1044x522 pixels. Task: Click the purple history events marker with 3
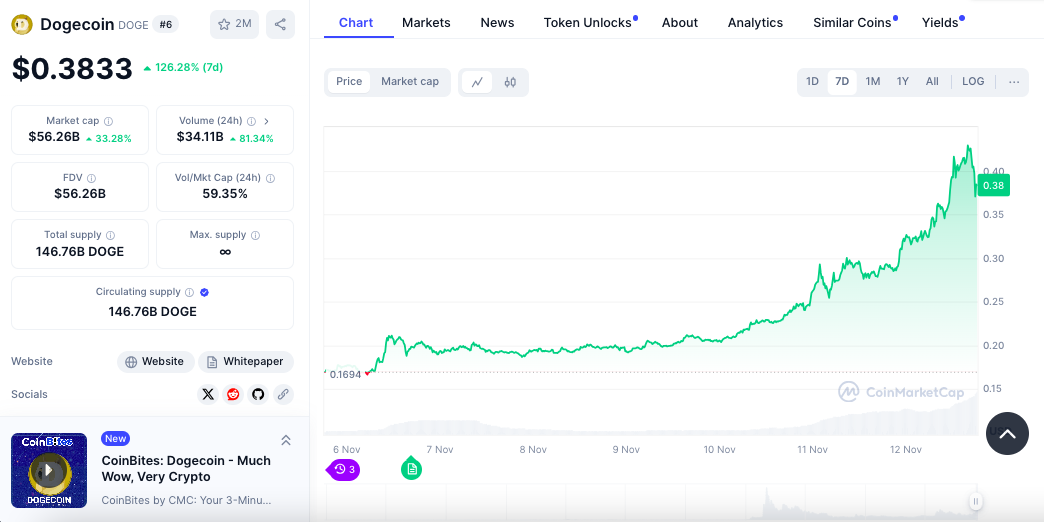pos(344,469)
